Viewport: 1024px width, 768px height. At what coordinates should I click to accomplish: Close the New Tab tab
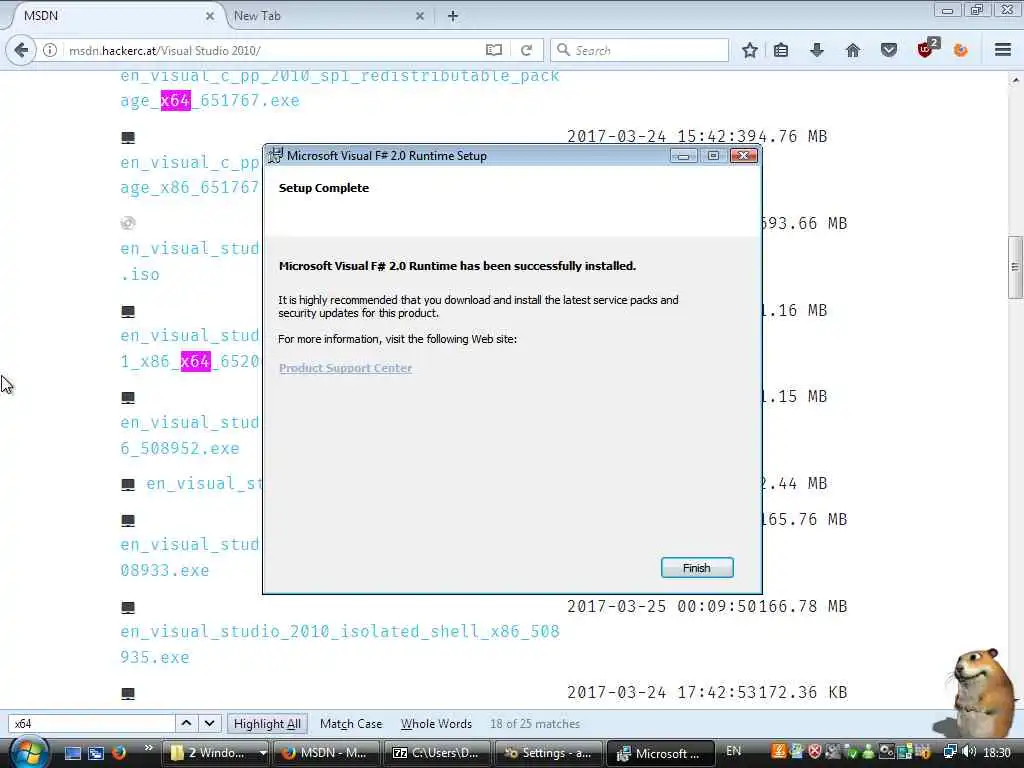tap(420, 16)
